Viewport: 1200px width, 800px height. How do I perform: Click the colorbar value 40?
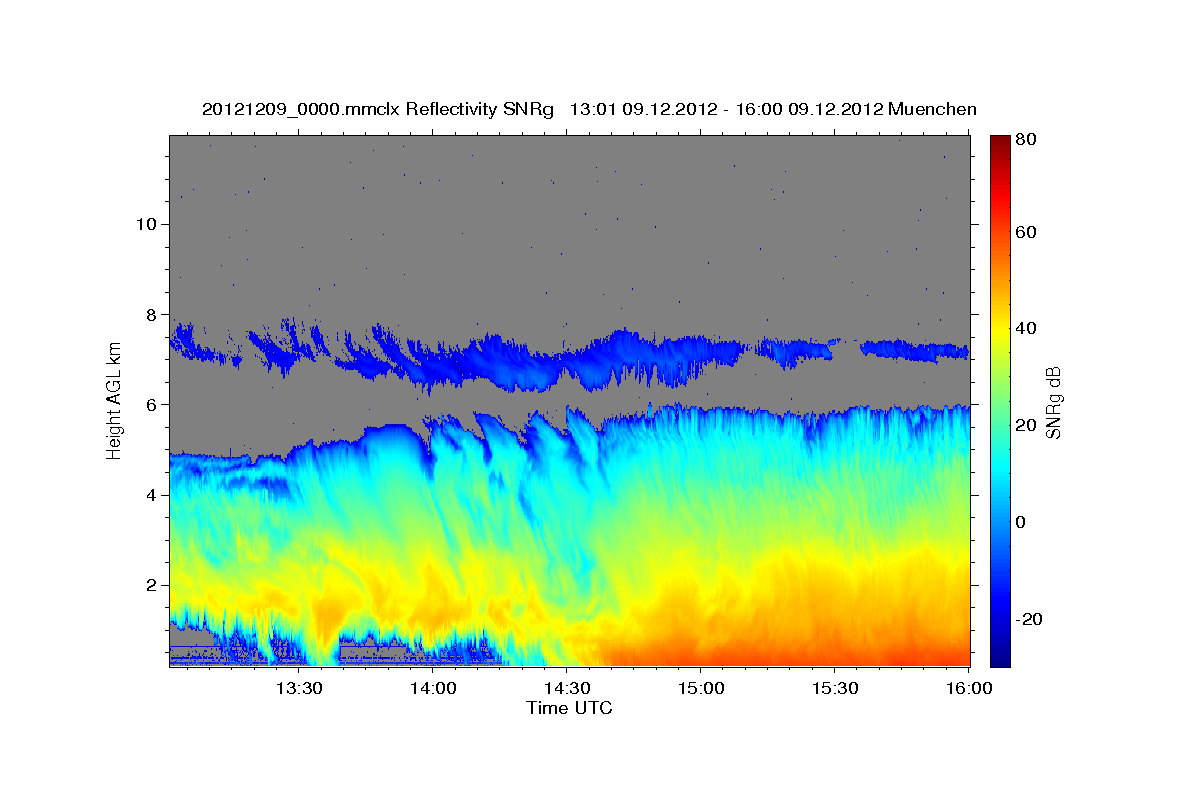pyautogui.click(x=1027, y=329)
